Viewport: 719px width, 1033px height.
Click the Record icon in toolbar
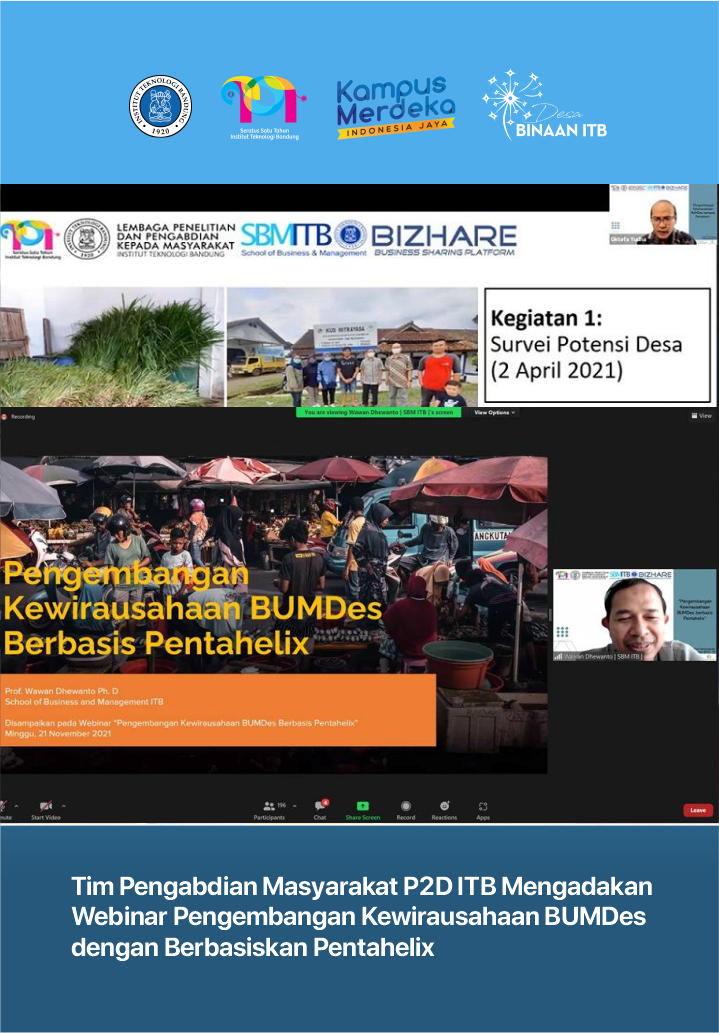point(405,806)
